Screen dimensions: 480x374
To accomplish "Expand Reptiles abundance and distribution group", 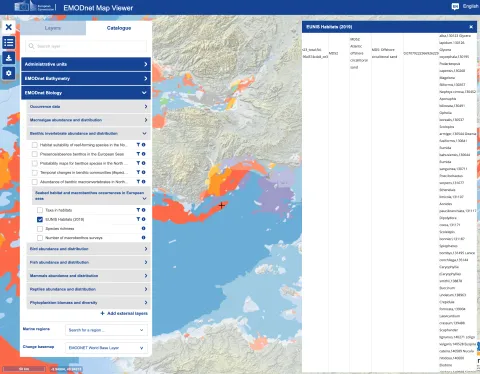I will 89,289.
